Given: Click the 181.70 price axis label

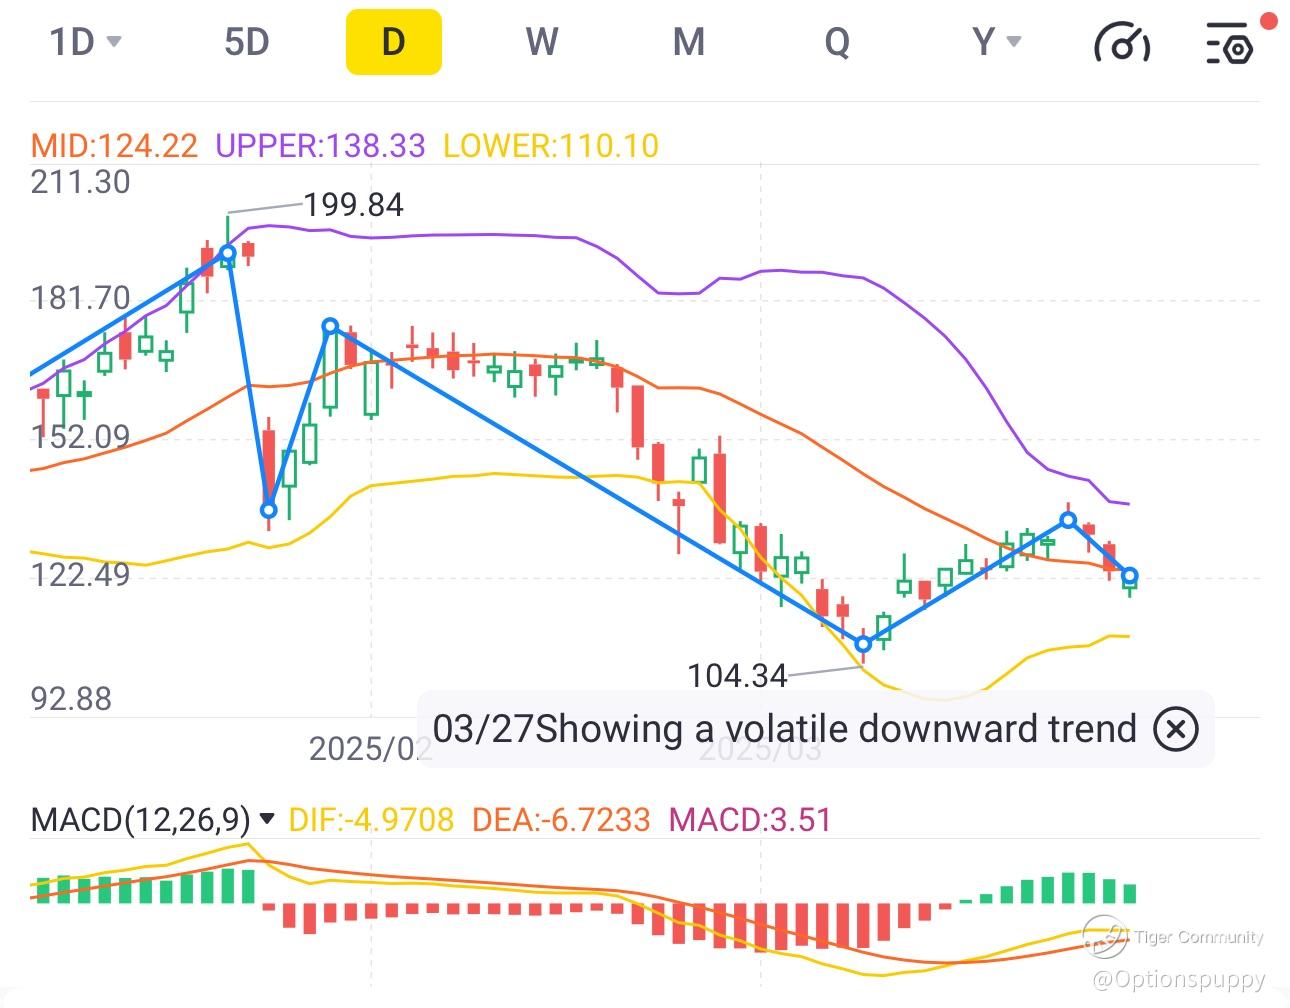Looking at the screenshot, I should (x=80, y=298).
